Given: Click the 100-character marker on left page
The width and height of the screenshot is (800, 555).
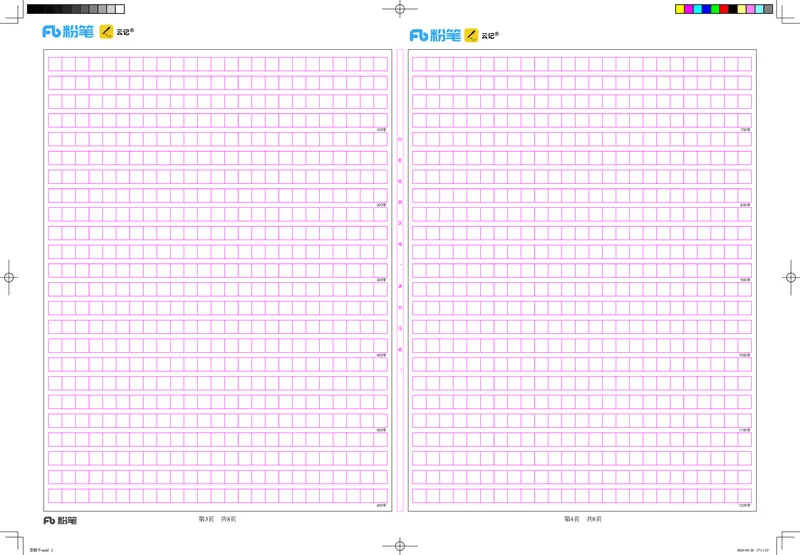Looking at the screenshot, I should click(381, 130).
